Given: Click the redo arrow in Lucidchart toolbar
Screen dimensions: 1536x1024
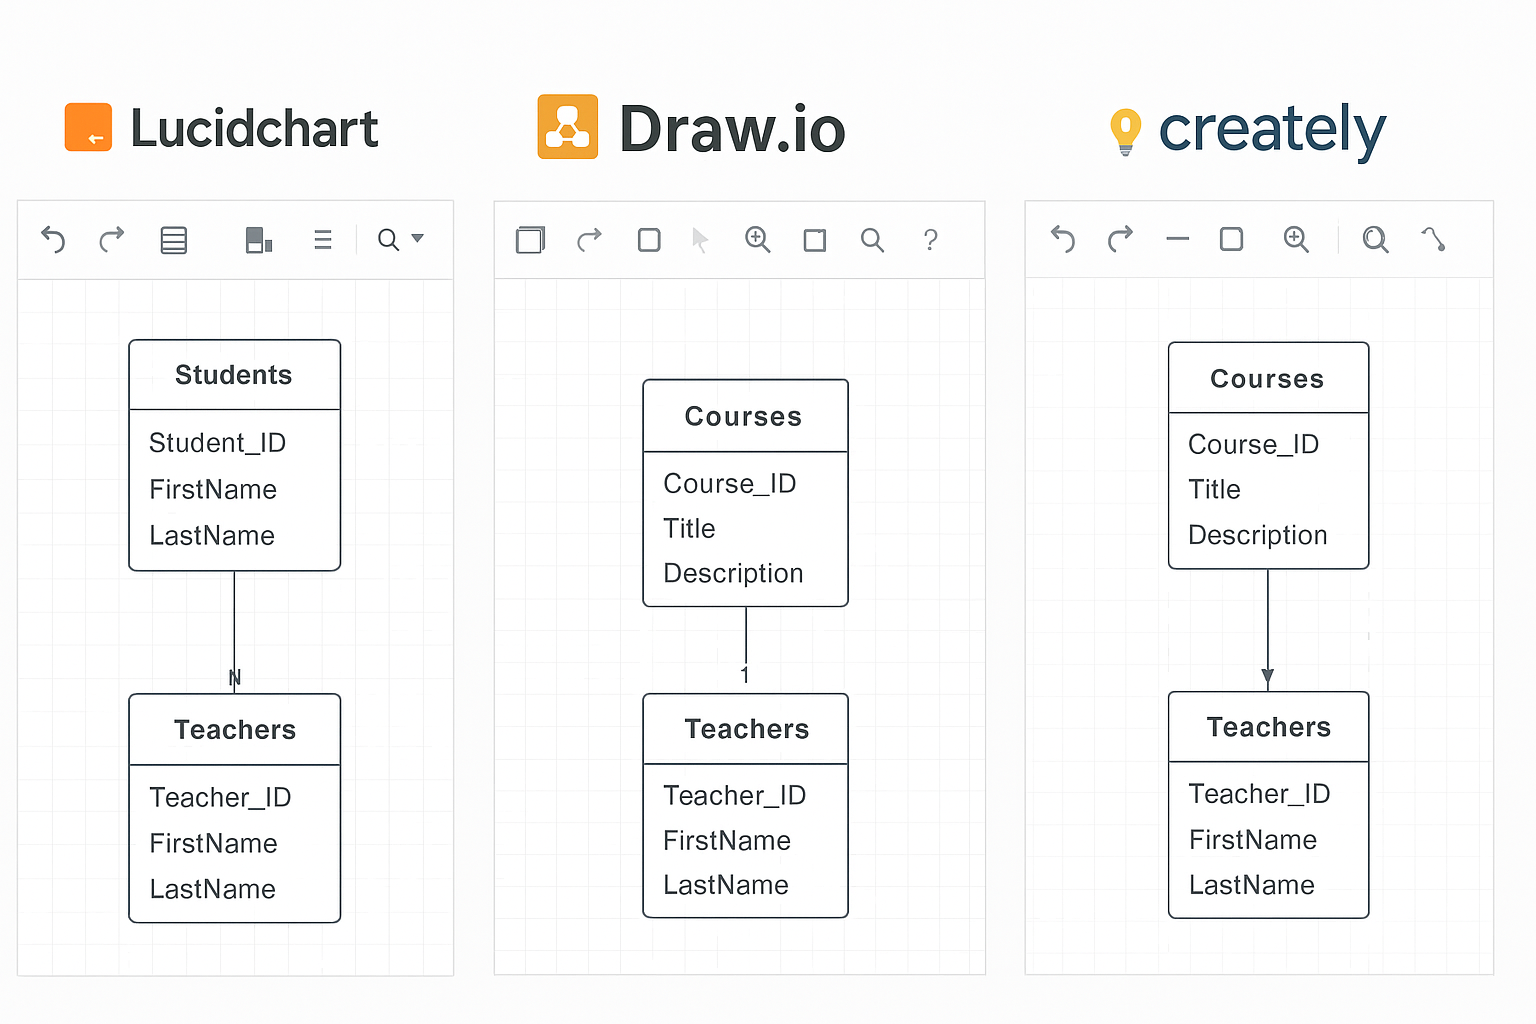Looking at the screenshot, I should pos(111,239).
